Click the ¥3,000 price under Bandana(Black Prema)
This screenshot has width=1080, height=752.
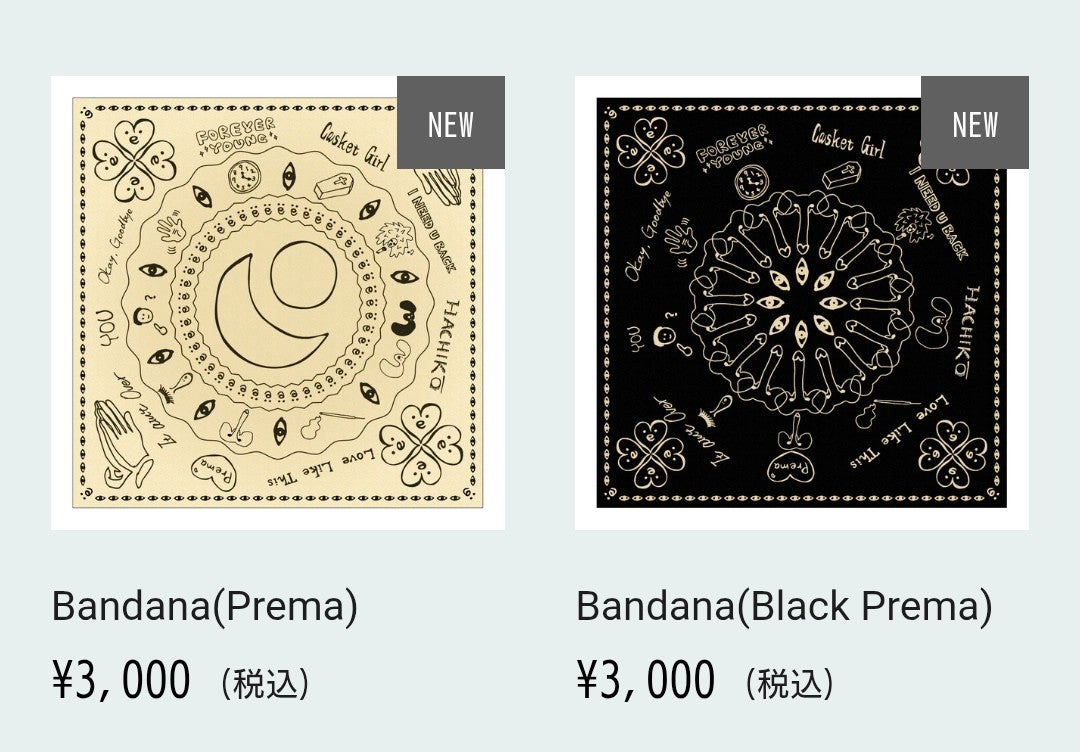coord(646,681)
